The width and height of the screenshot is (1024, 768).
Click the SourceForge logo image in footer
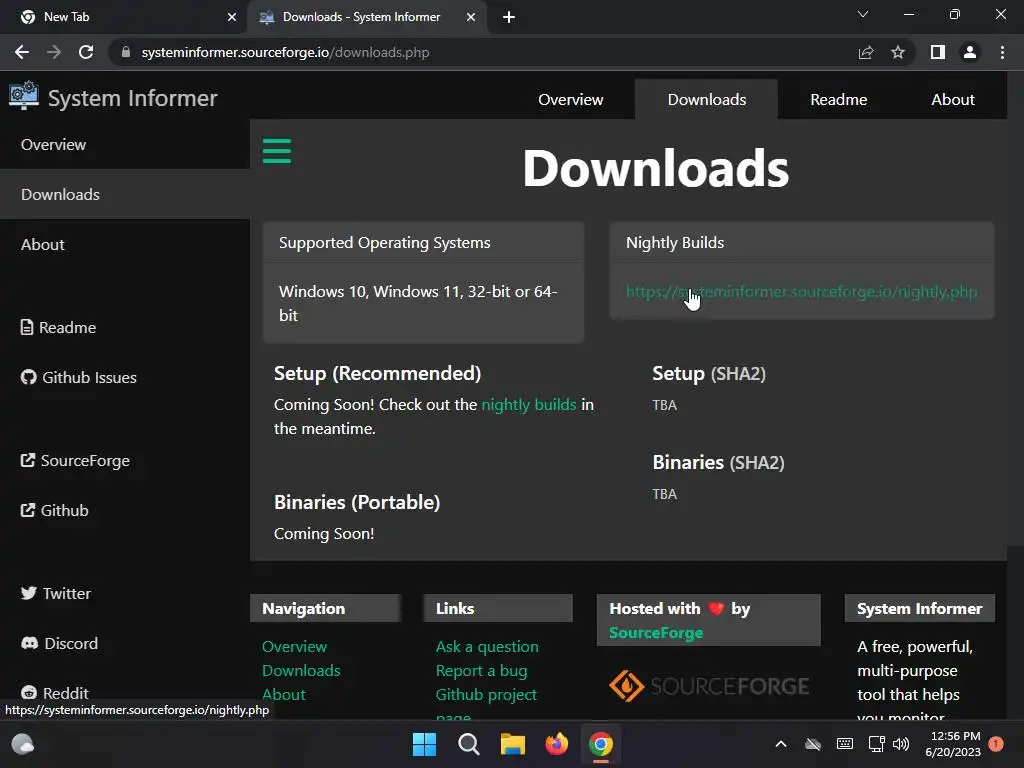coord(709,686)
